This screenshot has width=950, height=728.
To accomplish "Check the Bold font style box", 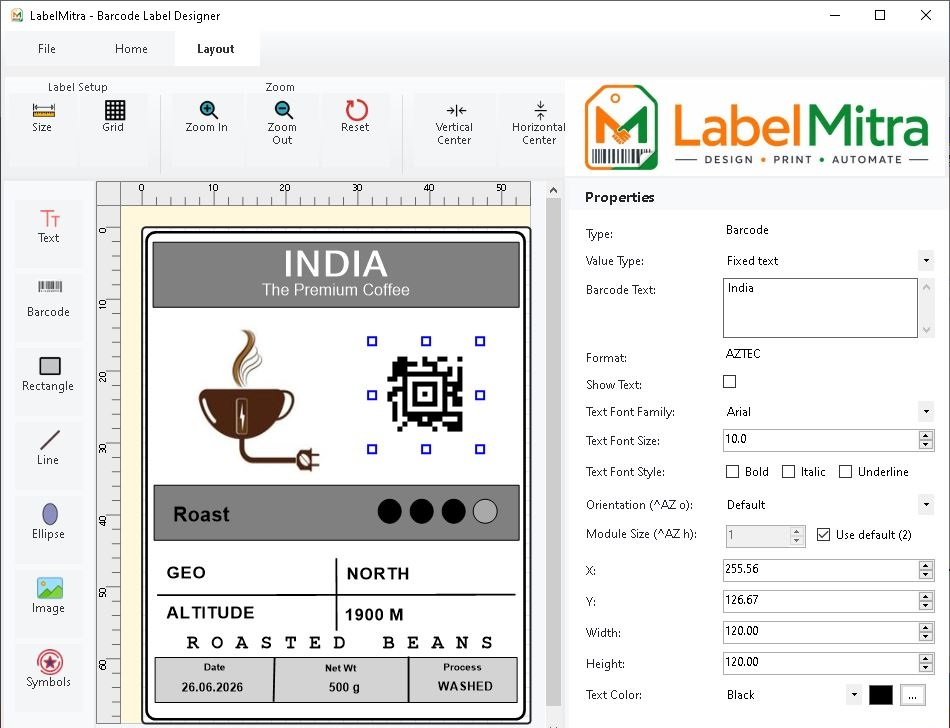I will (x=732, y=472).
